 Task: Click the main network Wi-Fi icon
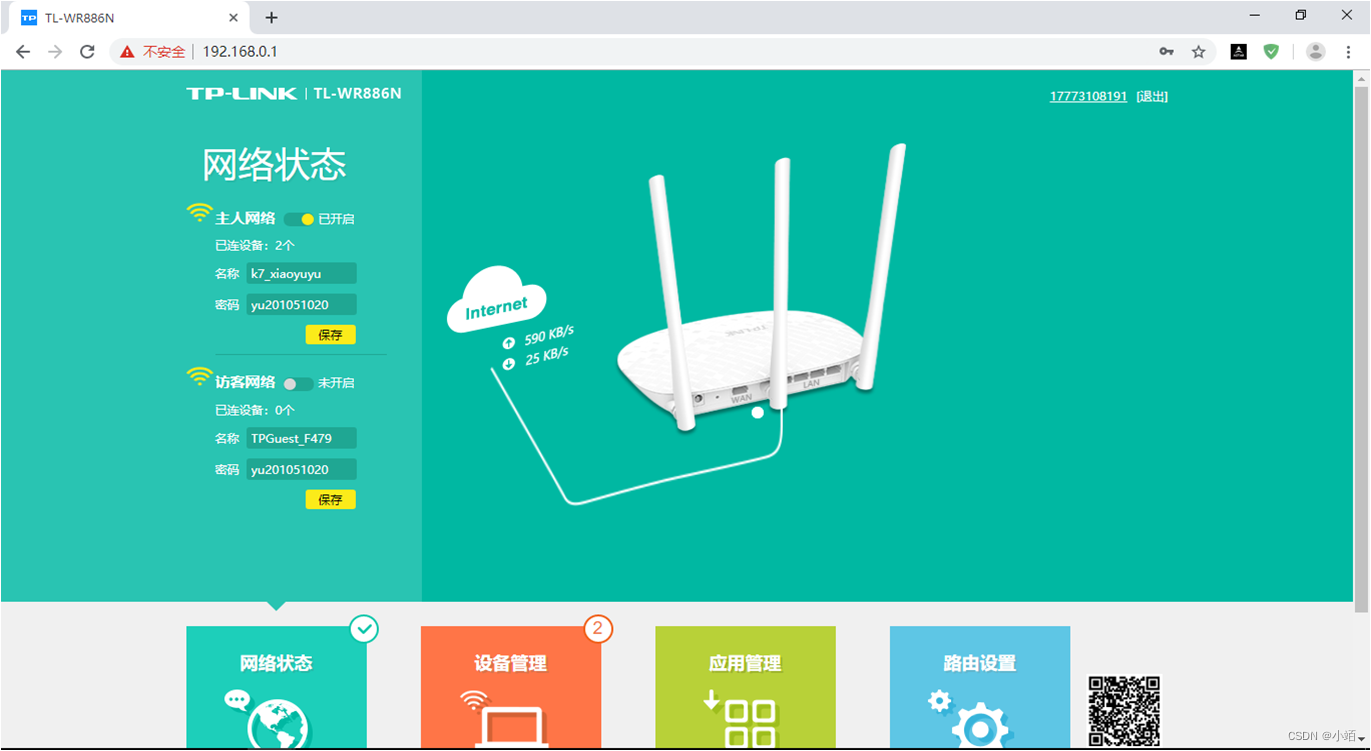199,213
